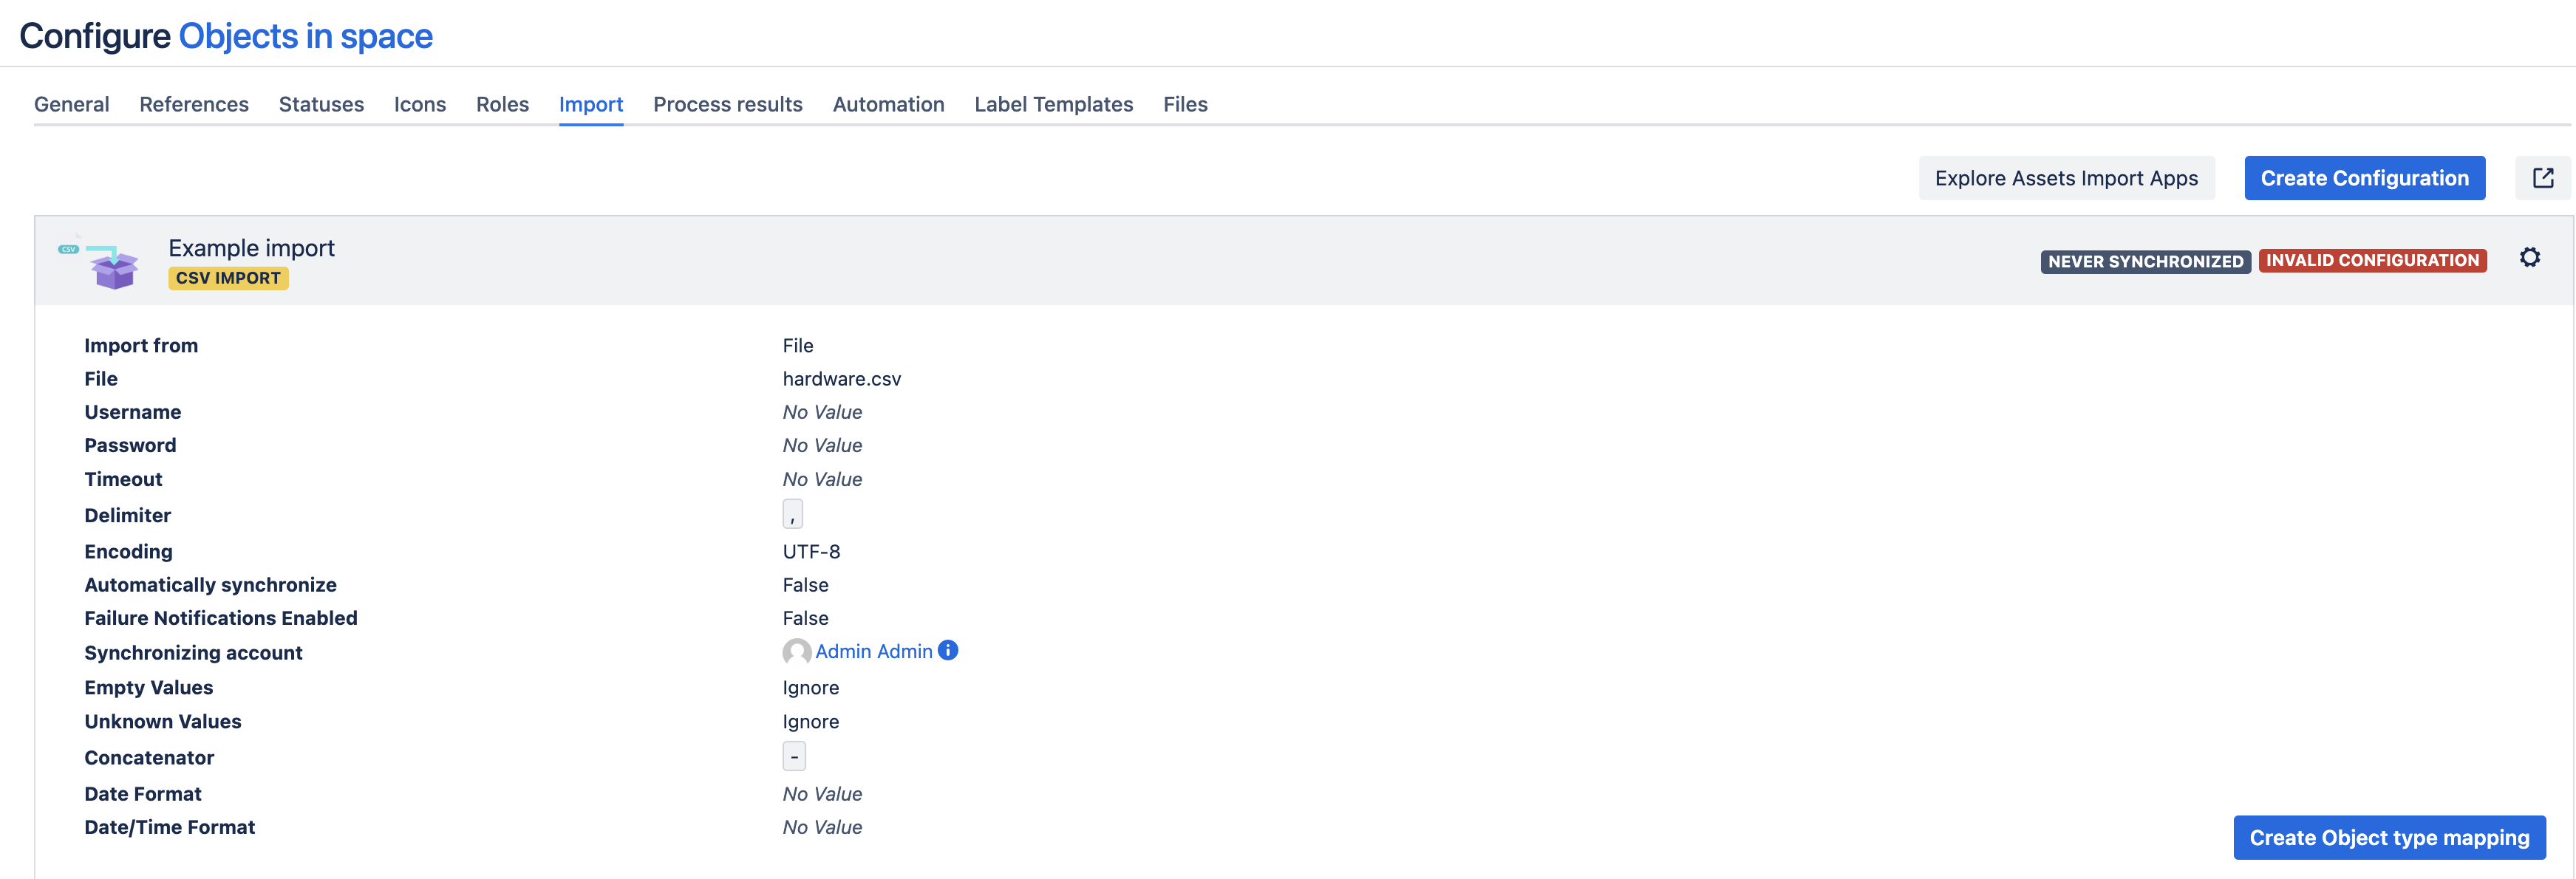Open Explore Assets Import Apps
Screen dimensions: 2576x879
[x=2066, y=177]
